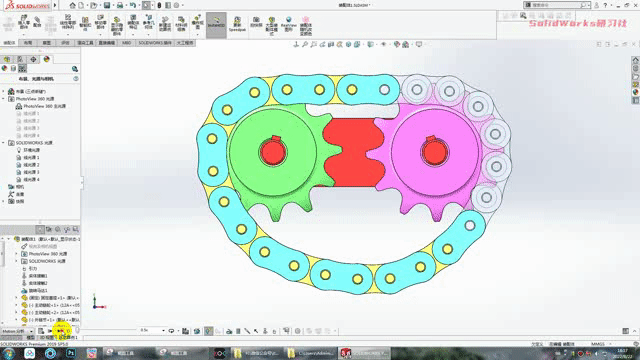Select PhotoView 360 主光源 tree item
Viewport: 640px width, 360px height.
[44, 106]
